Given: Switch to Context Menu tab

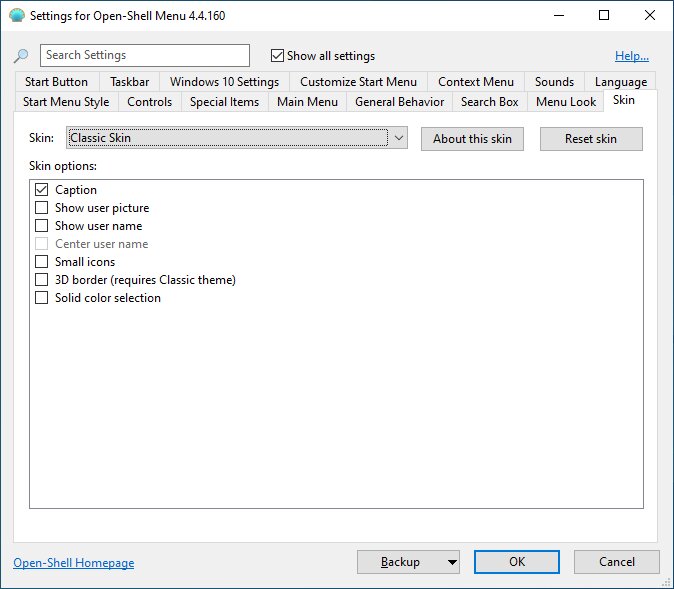Looking at the screenshot, I should click(x=476, y=82).
